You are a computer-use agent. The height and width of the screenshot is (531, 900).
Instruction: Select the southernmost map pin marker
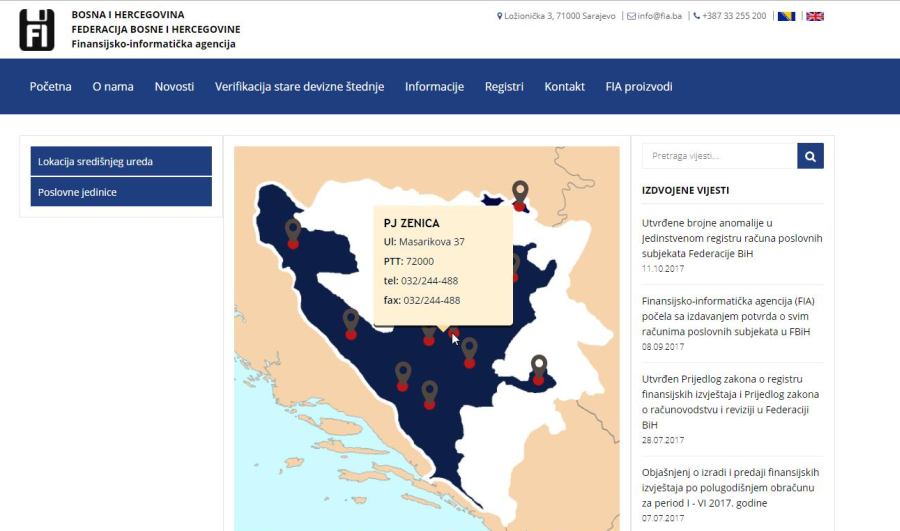pos(429,393)
